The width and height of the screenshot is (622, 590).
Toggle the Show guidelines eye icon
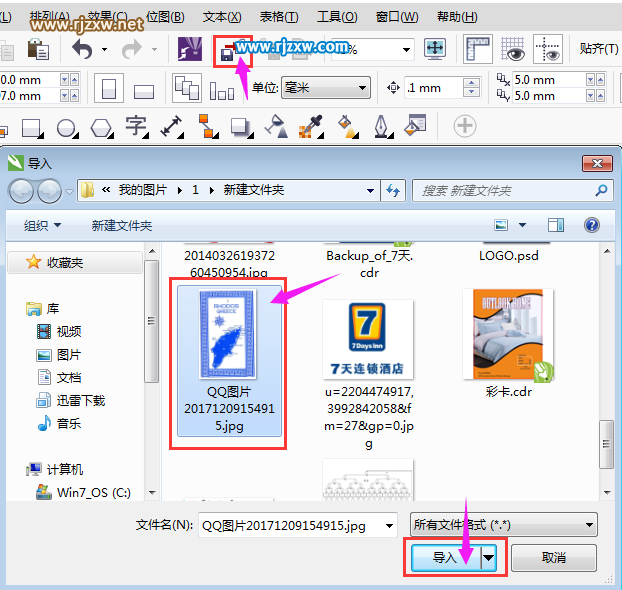tap(547, 49)
